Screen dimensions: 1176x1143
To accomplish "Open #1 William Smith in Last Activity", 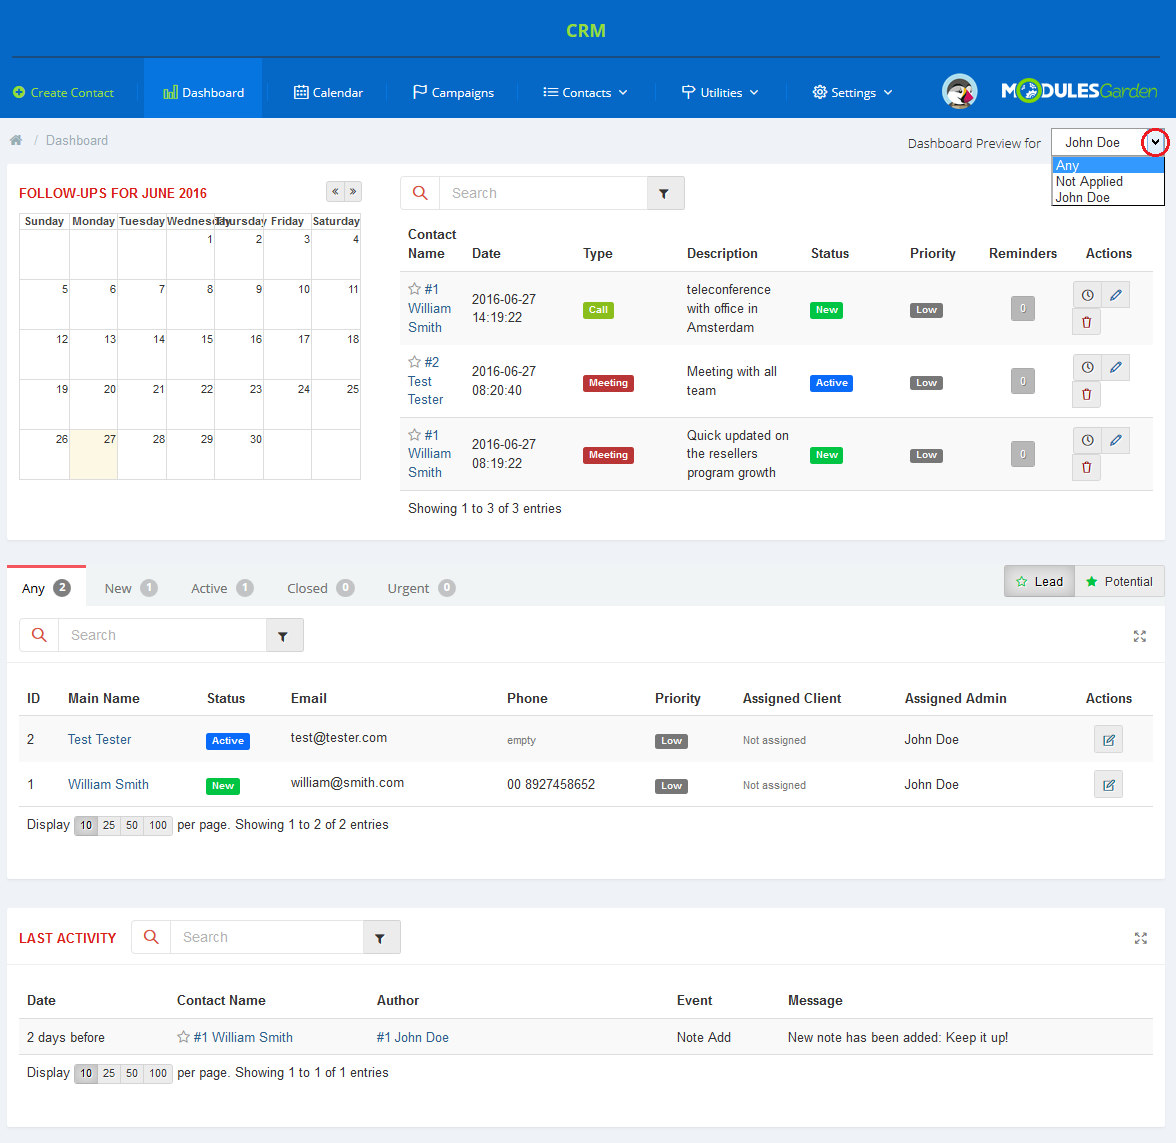I will [243, 1037].
